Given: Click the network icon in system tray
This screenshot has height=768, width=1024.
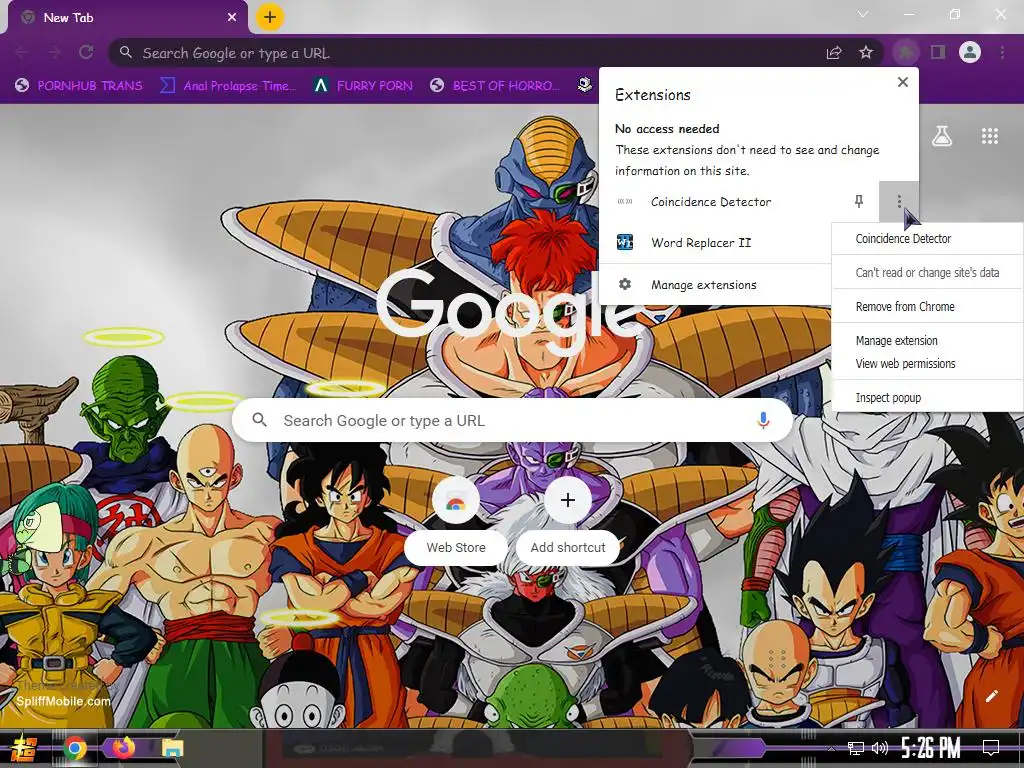Looking at the screenshot, I should click(x=856, y=748).
